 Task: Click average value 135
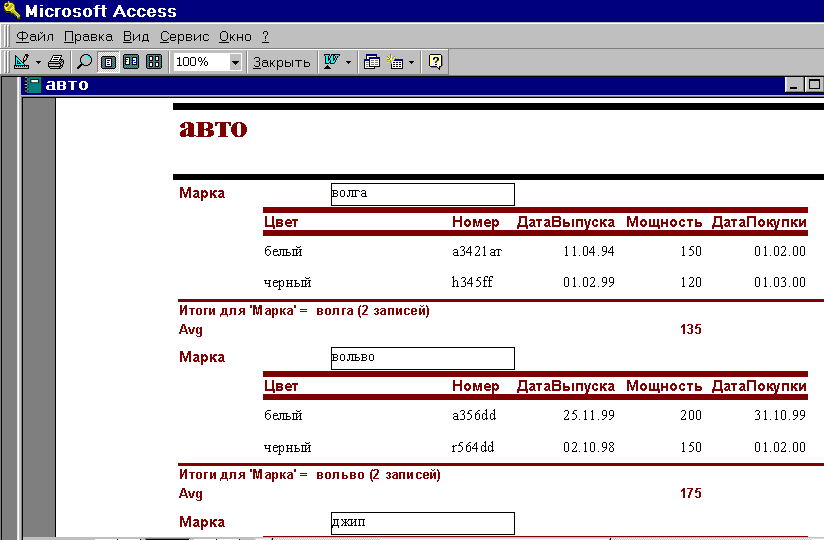[691, 329]
